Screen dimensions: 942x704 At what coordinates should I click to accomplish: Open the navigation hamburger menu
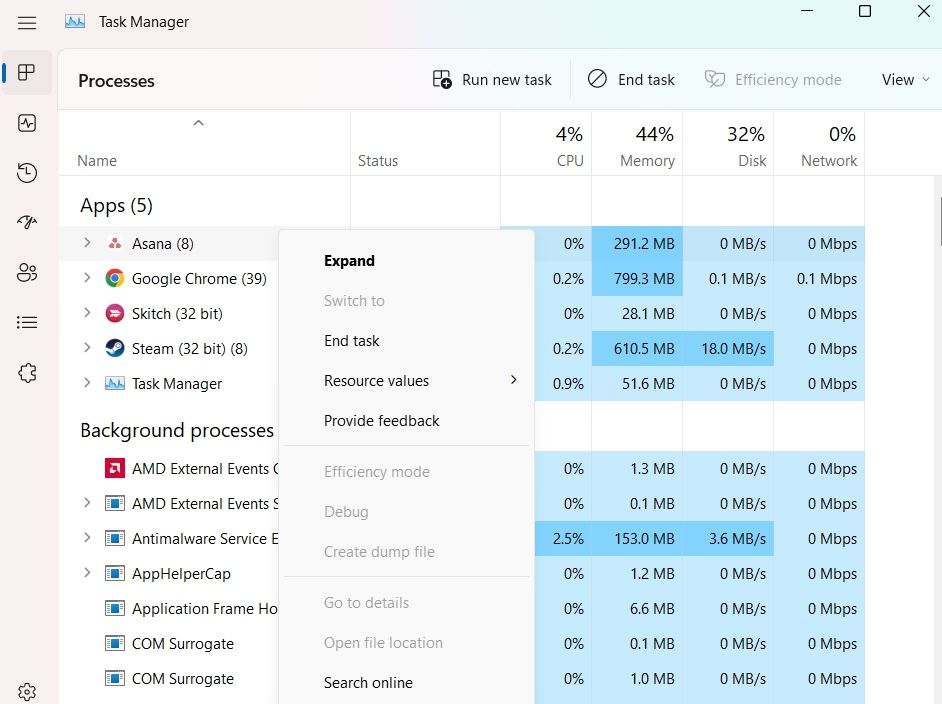coord(27,23)
